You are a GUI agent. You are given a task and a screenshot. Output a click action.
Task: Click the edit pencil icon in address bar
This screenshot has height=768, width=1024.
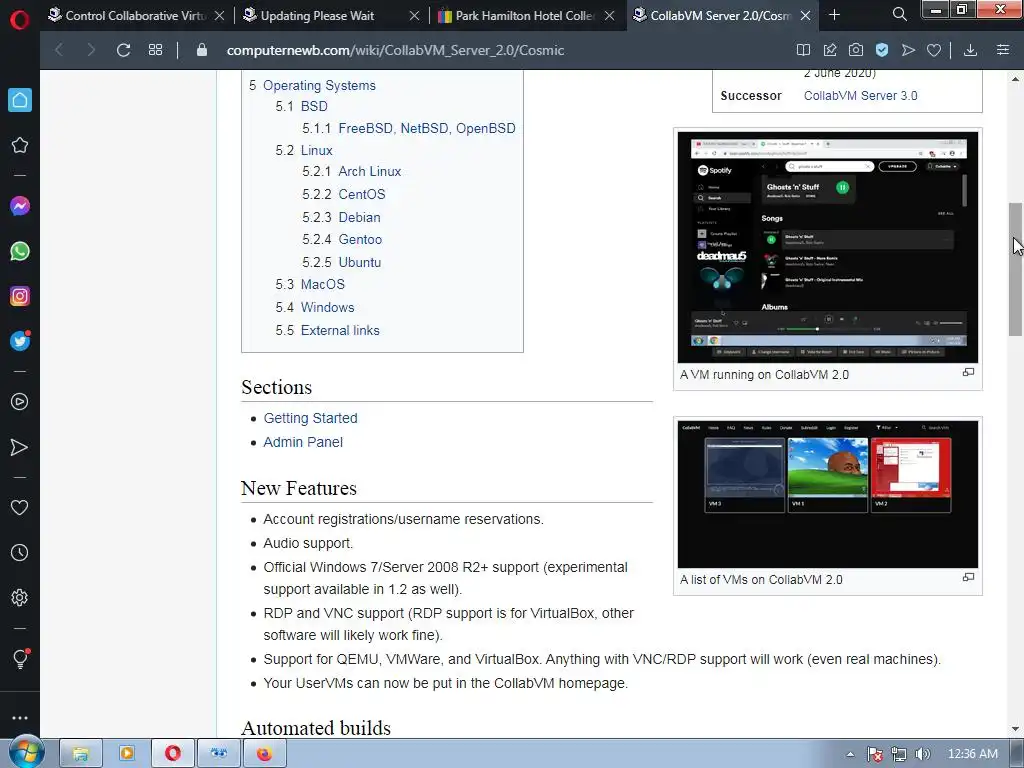[x=829, y=50]
